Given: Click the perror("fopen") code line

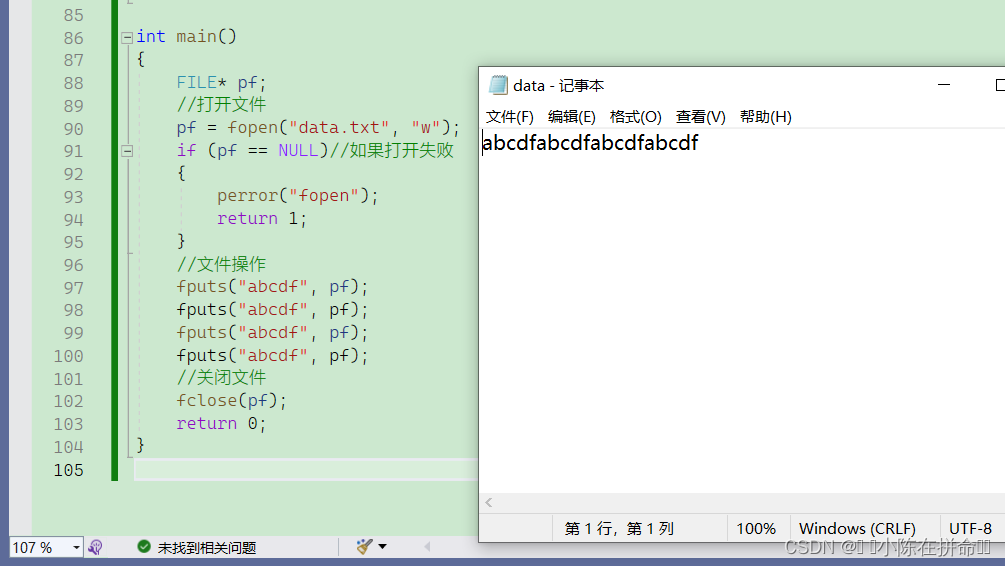Looking at the screenshot, I should (297, 196).
